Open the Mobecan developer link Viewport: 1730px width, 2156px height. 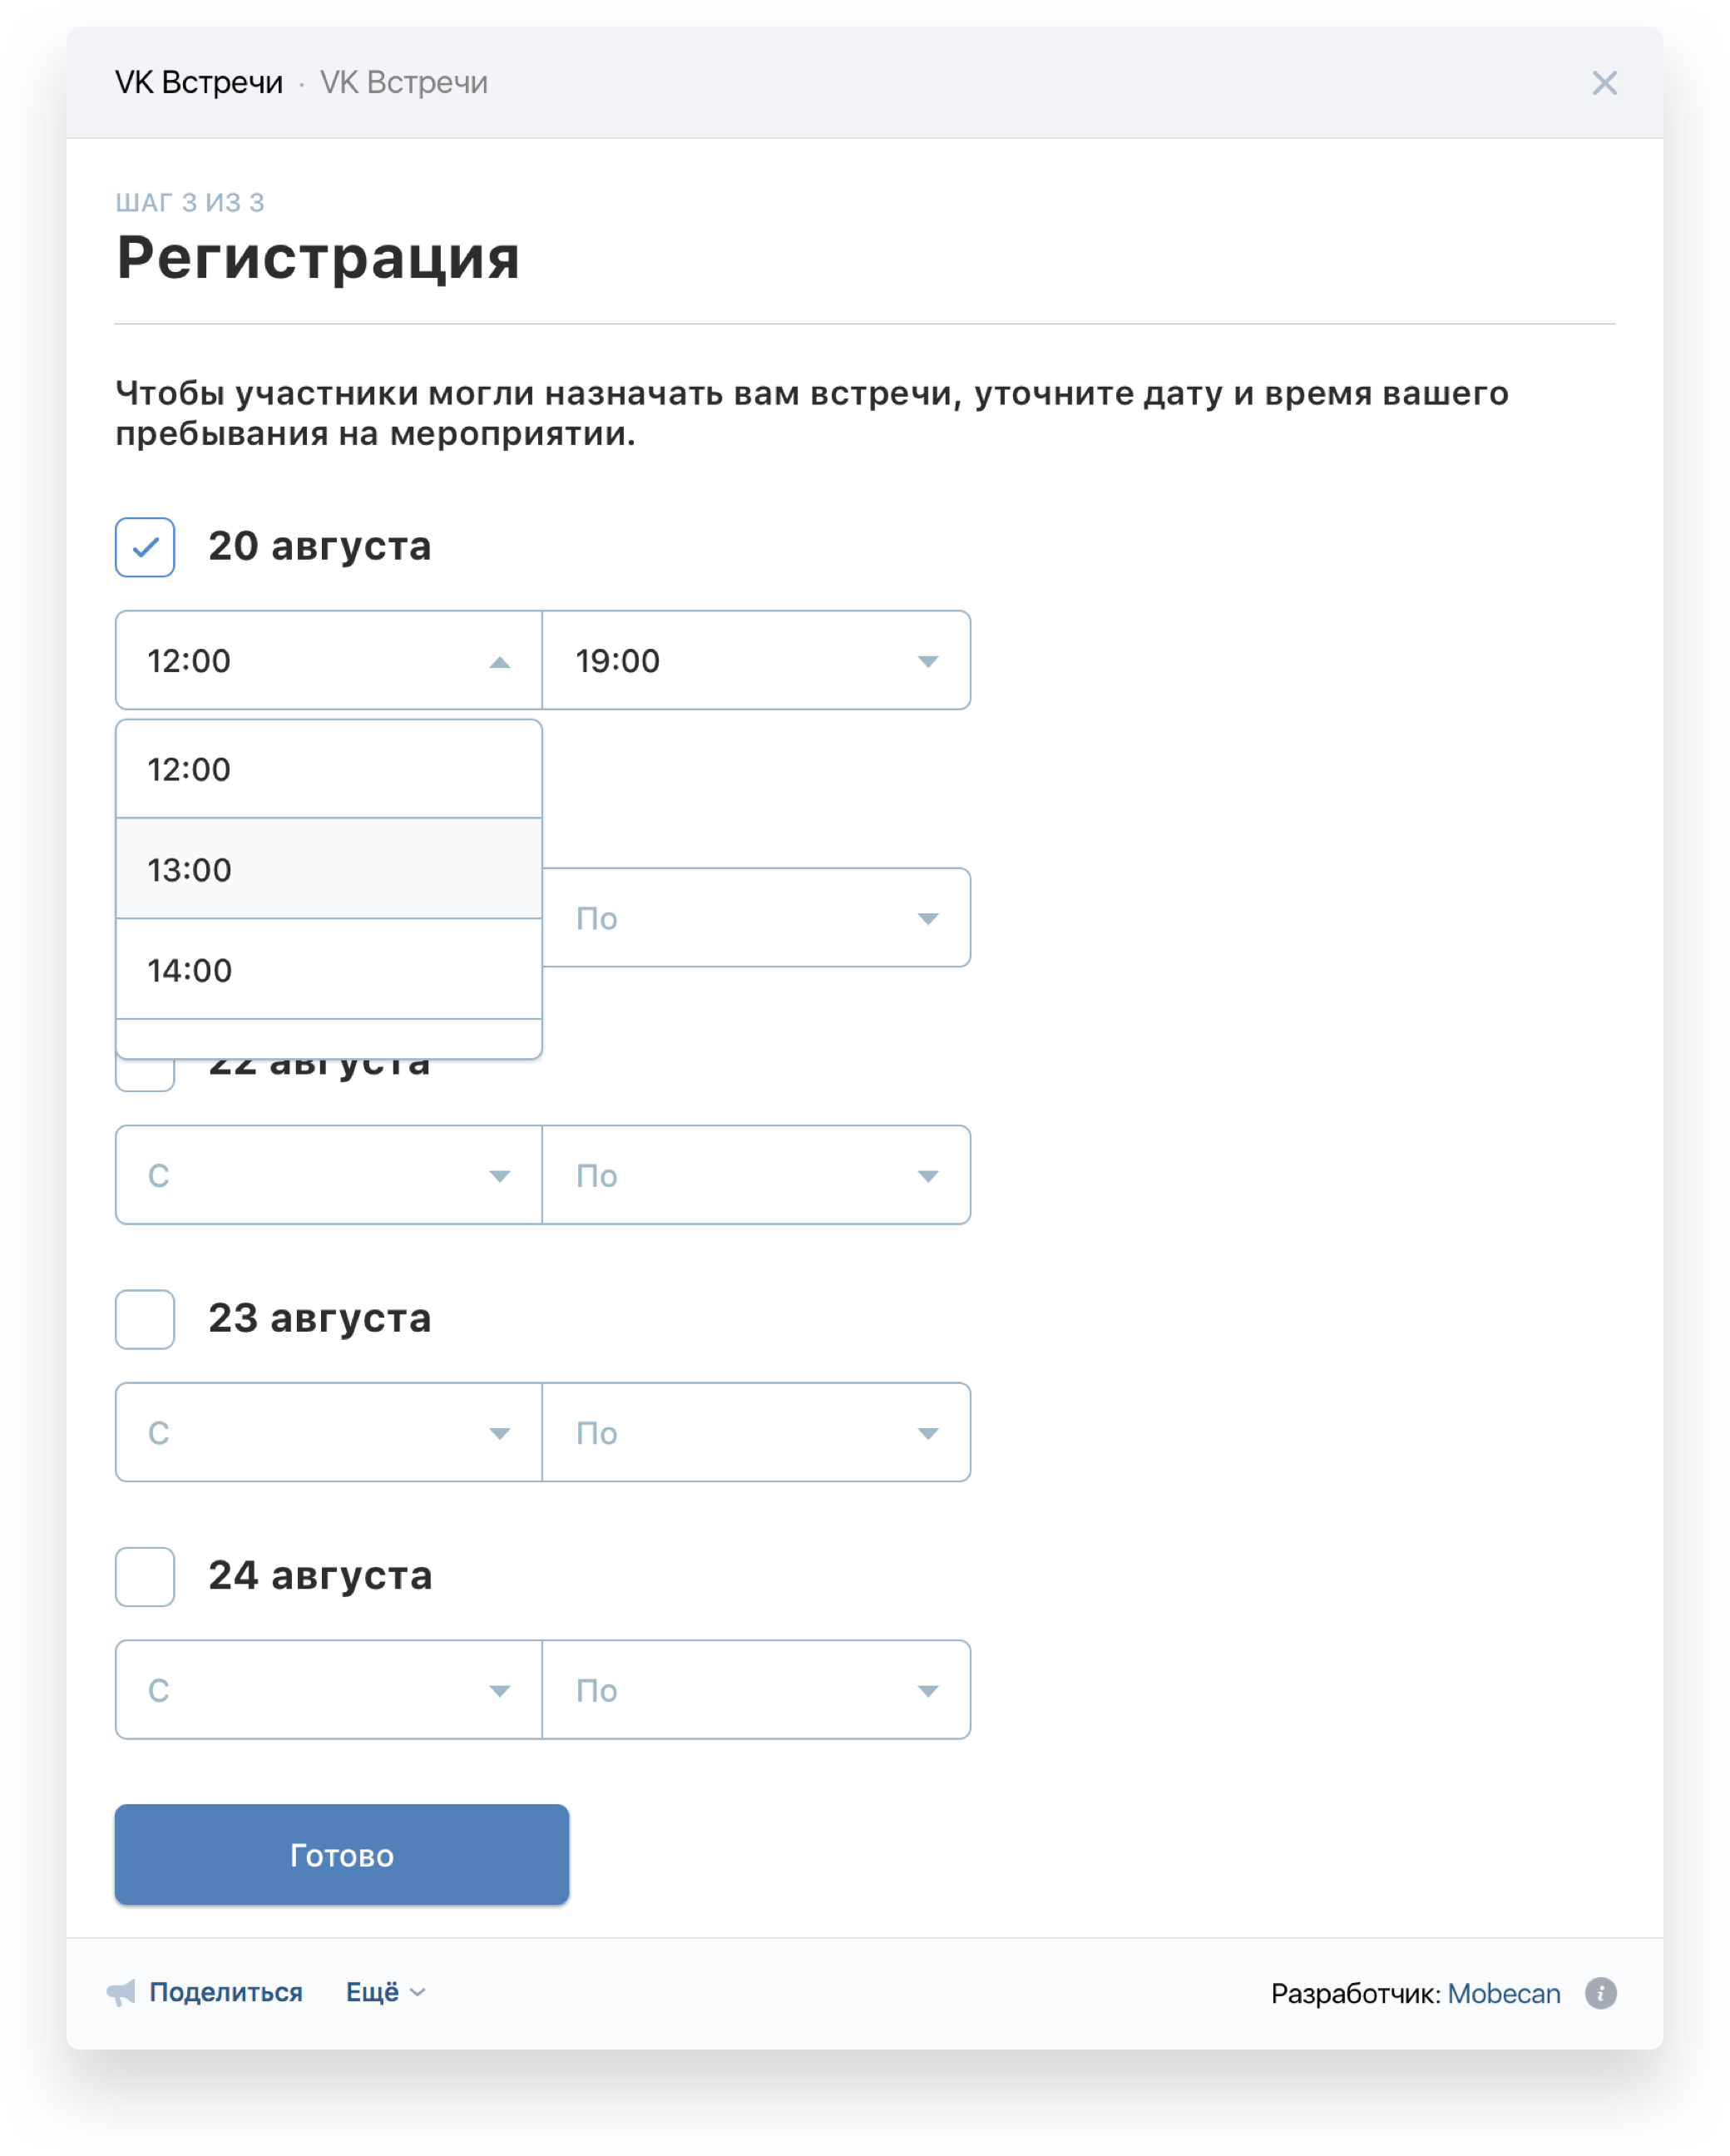pos(1503,1994)
